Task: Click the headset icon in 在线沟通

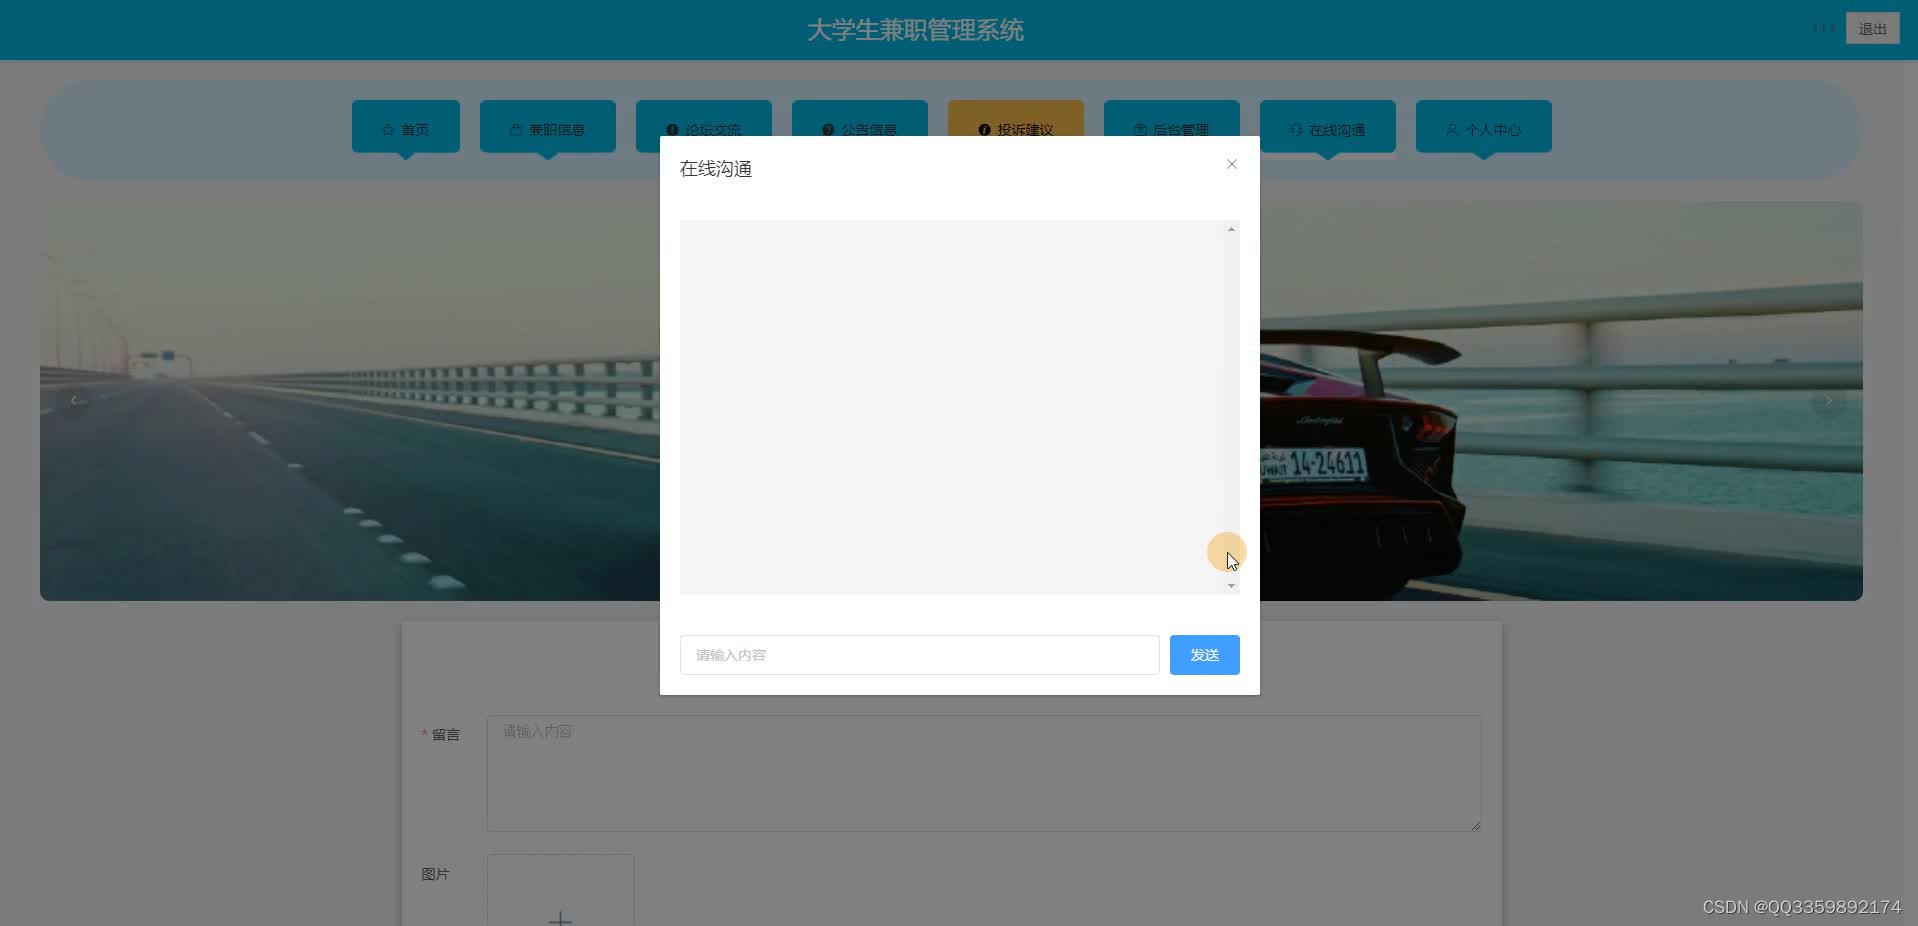Action: click(1296, 130)
